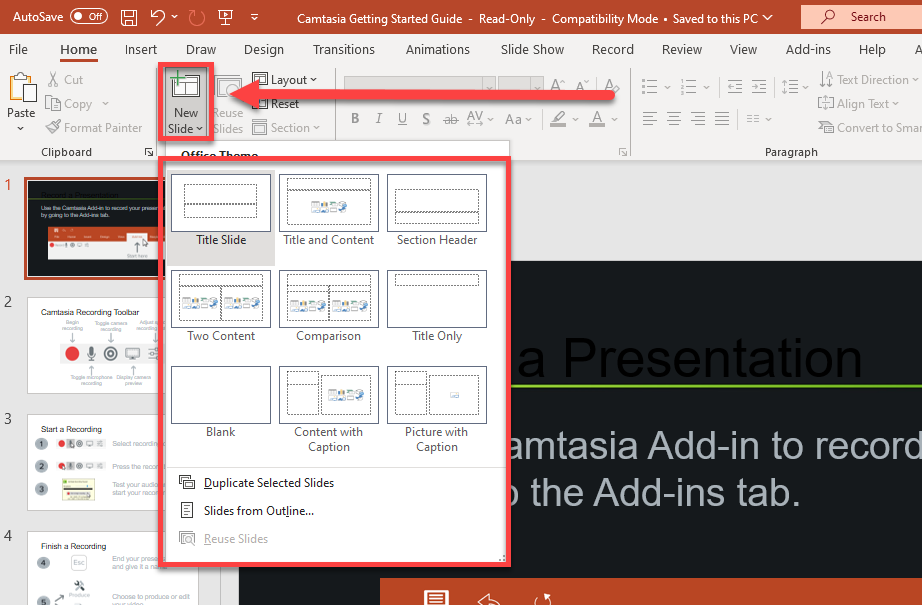Select the Format Painter tool
This screenshot has width=922, height=605.
pyautogui.click(x=94, y=127)
